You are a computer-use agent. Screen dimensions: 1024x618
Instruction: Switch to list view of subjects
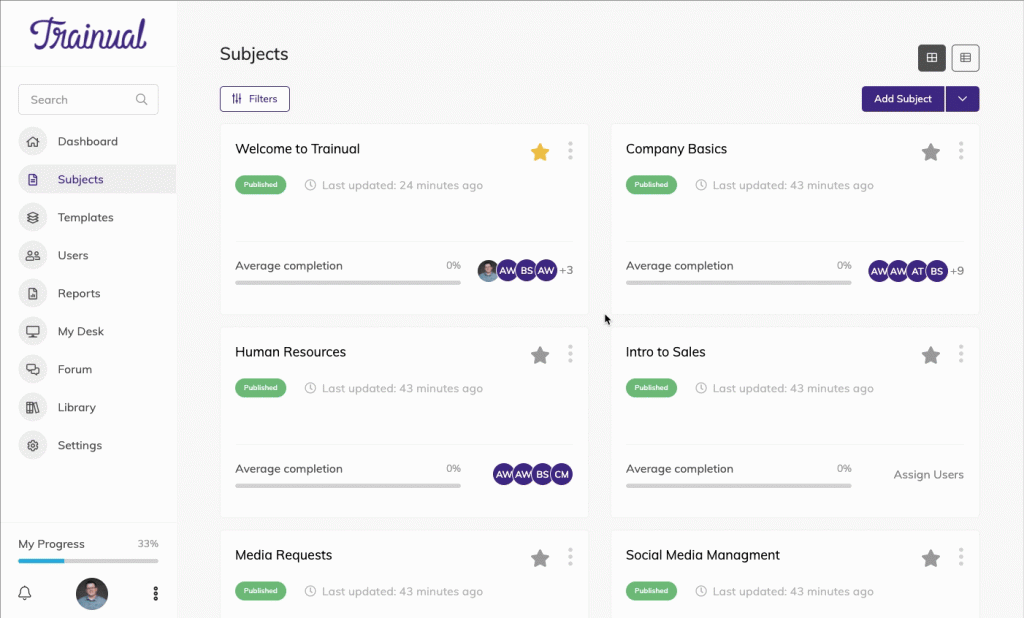tap(965, 58)
